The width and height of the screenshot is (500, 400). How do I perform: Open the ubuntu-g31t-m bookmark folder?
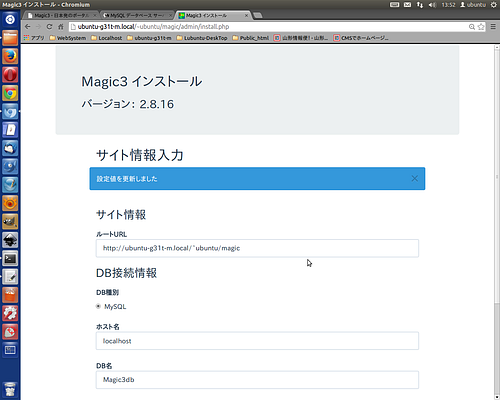click(x=149, y=38)
